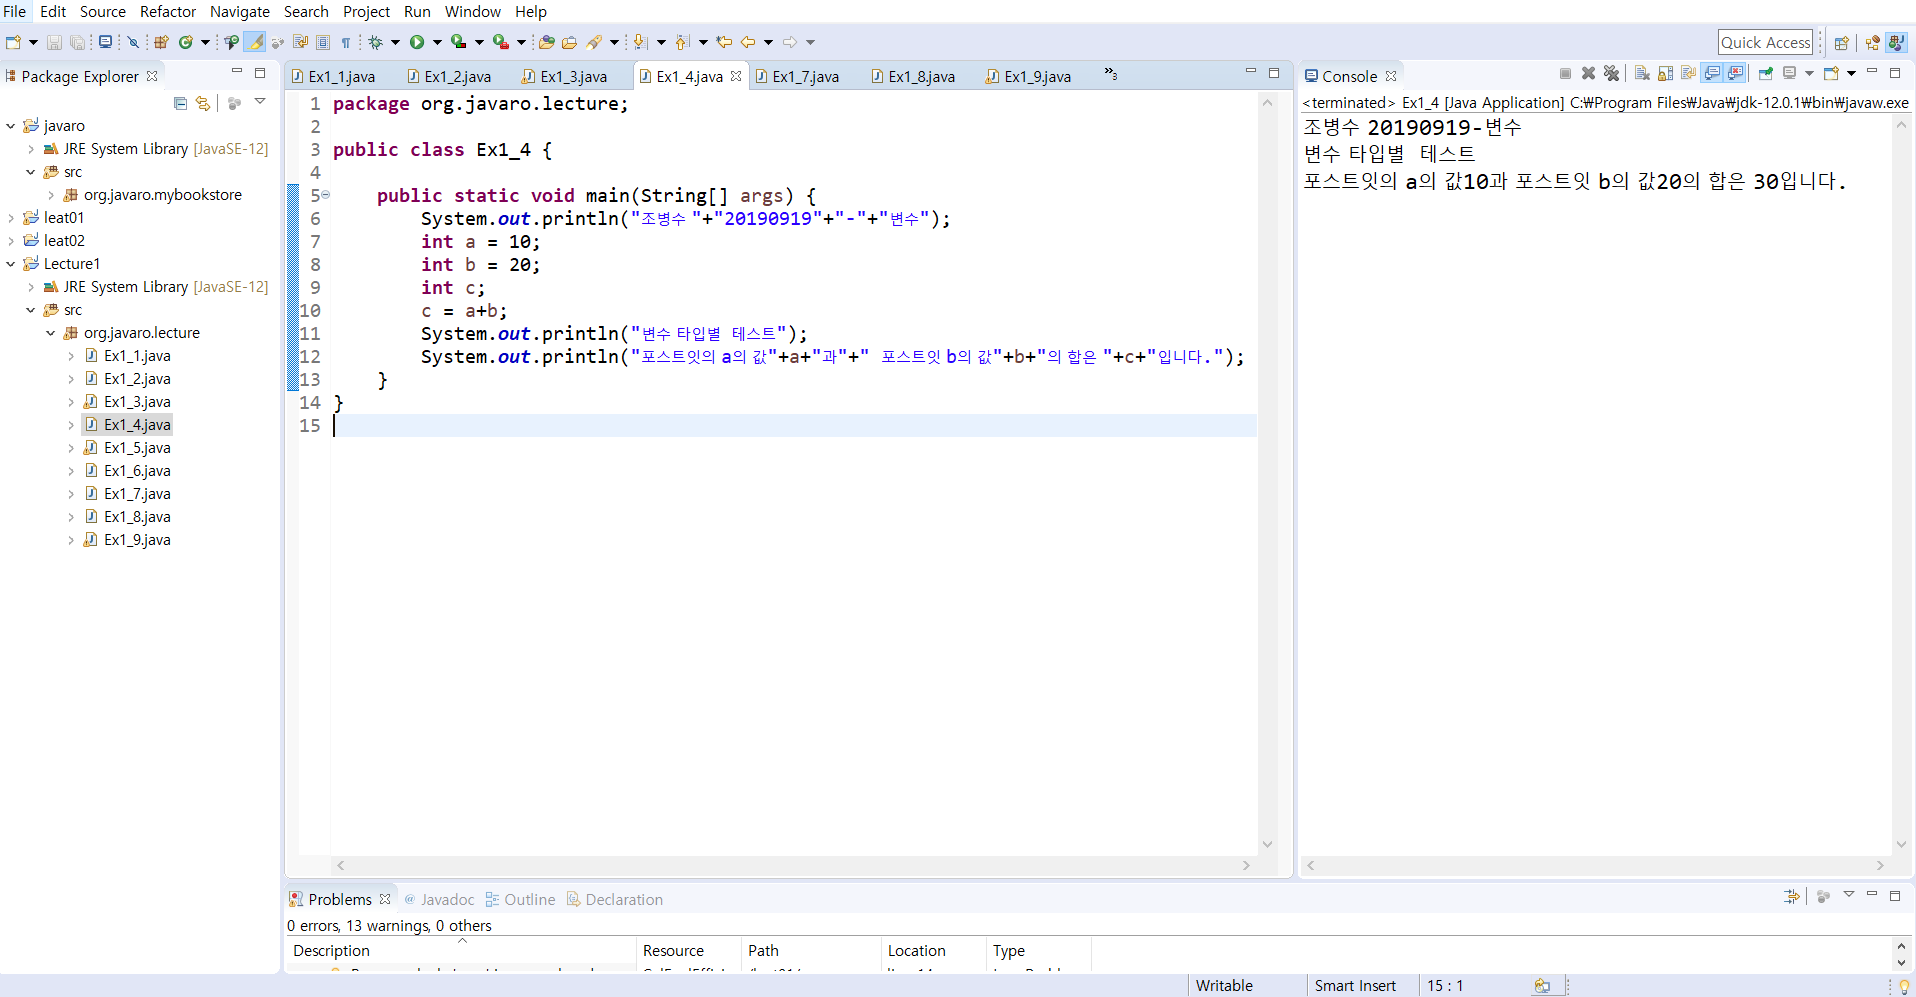Viewport: 1916px width, 997px height.
Task: Click the New file wizard icon
Action: [13, 42]
